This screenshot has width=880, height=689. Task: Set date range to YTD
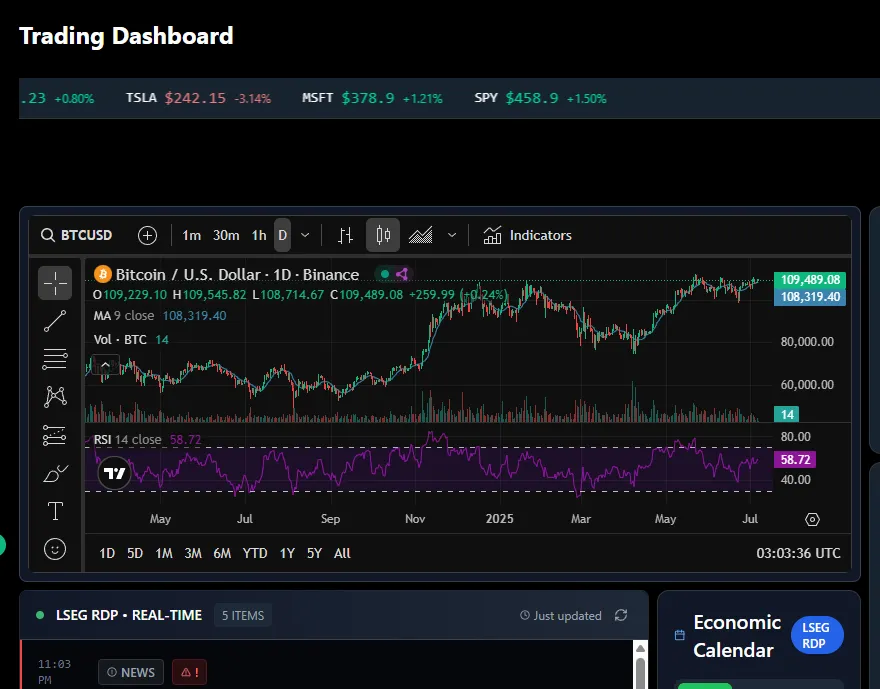255,554
